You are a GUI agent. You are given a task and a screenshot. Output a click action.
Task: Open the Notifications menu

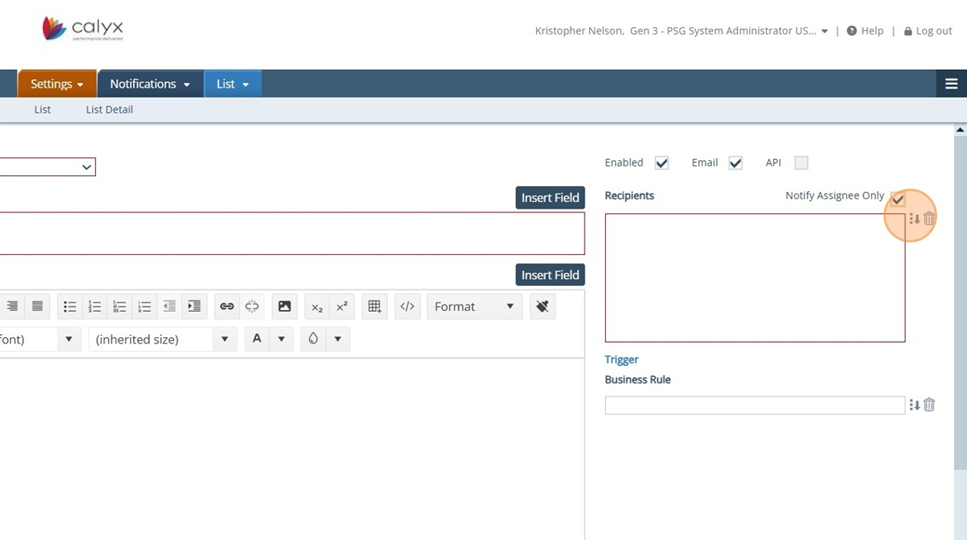150,84
